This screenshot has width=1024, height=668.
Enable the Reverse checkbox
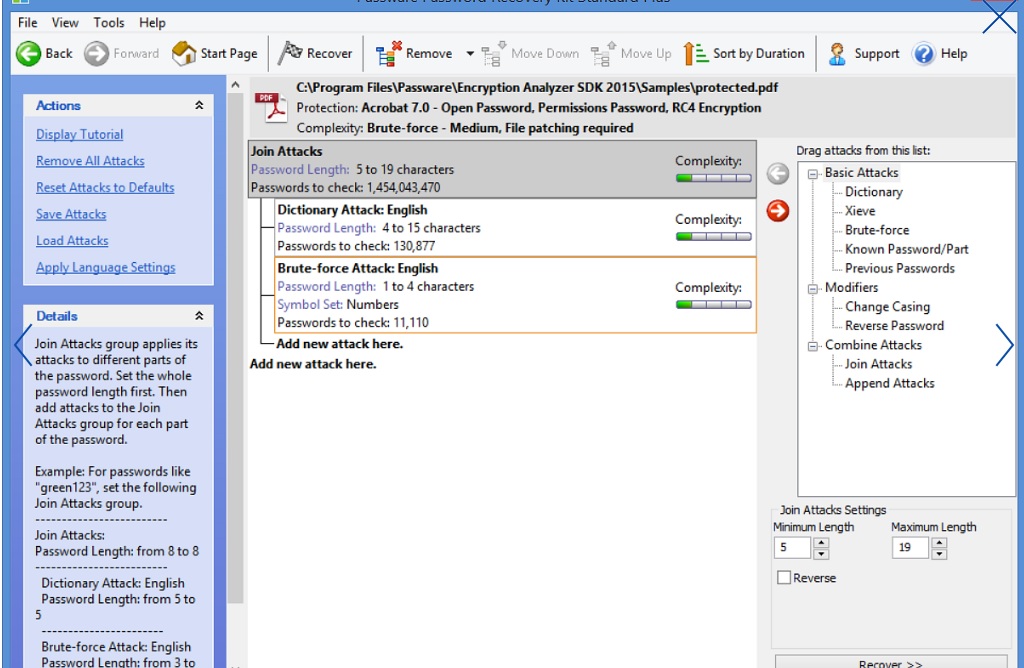tap(784, 578)
